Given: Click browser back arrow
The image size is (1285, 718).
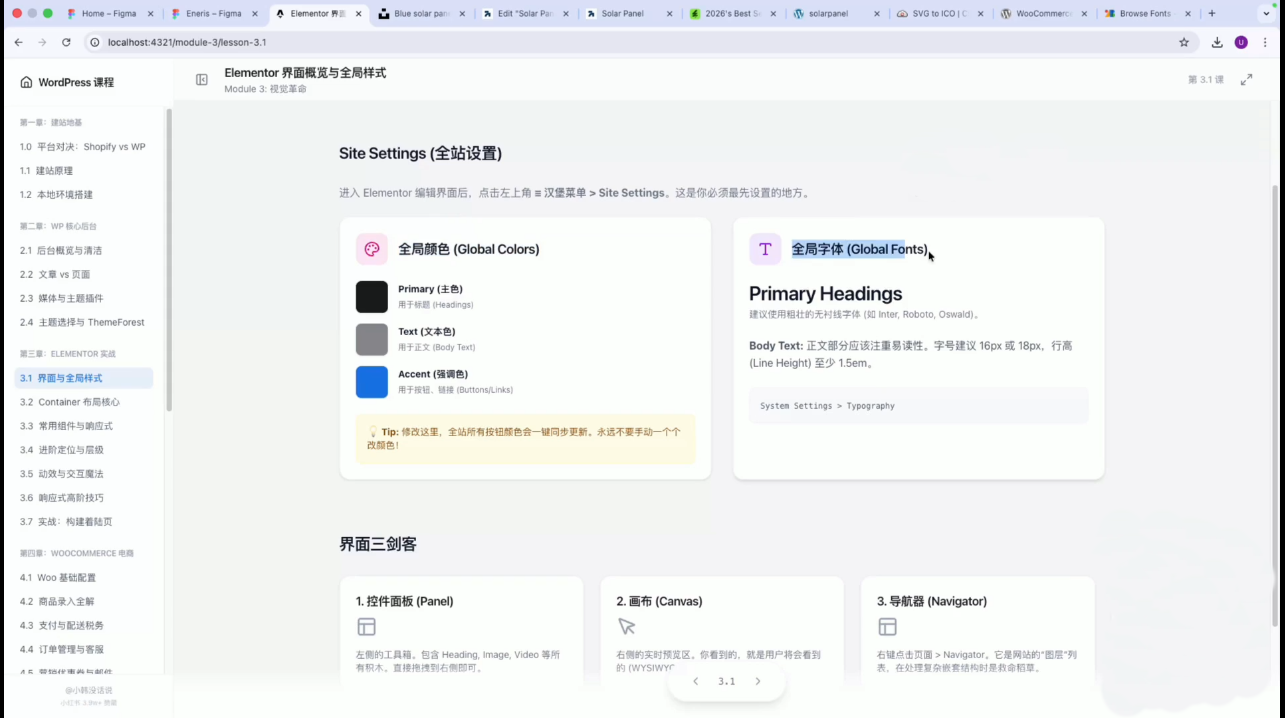Looking at the screenshot, I should point(18,42).
